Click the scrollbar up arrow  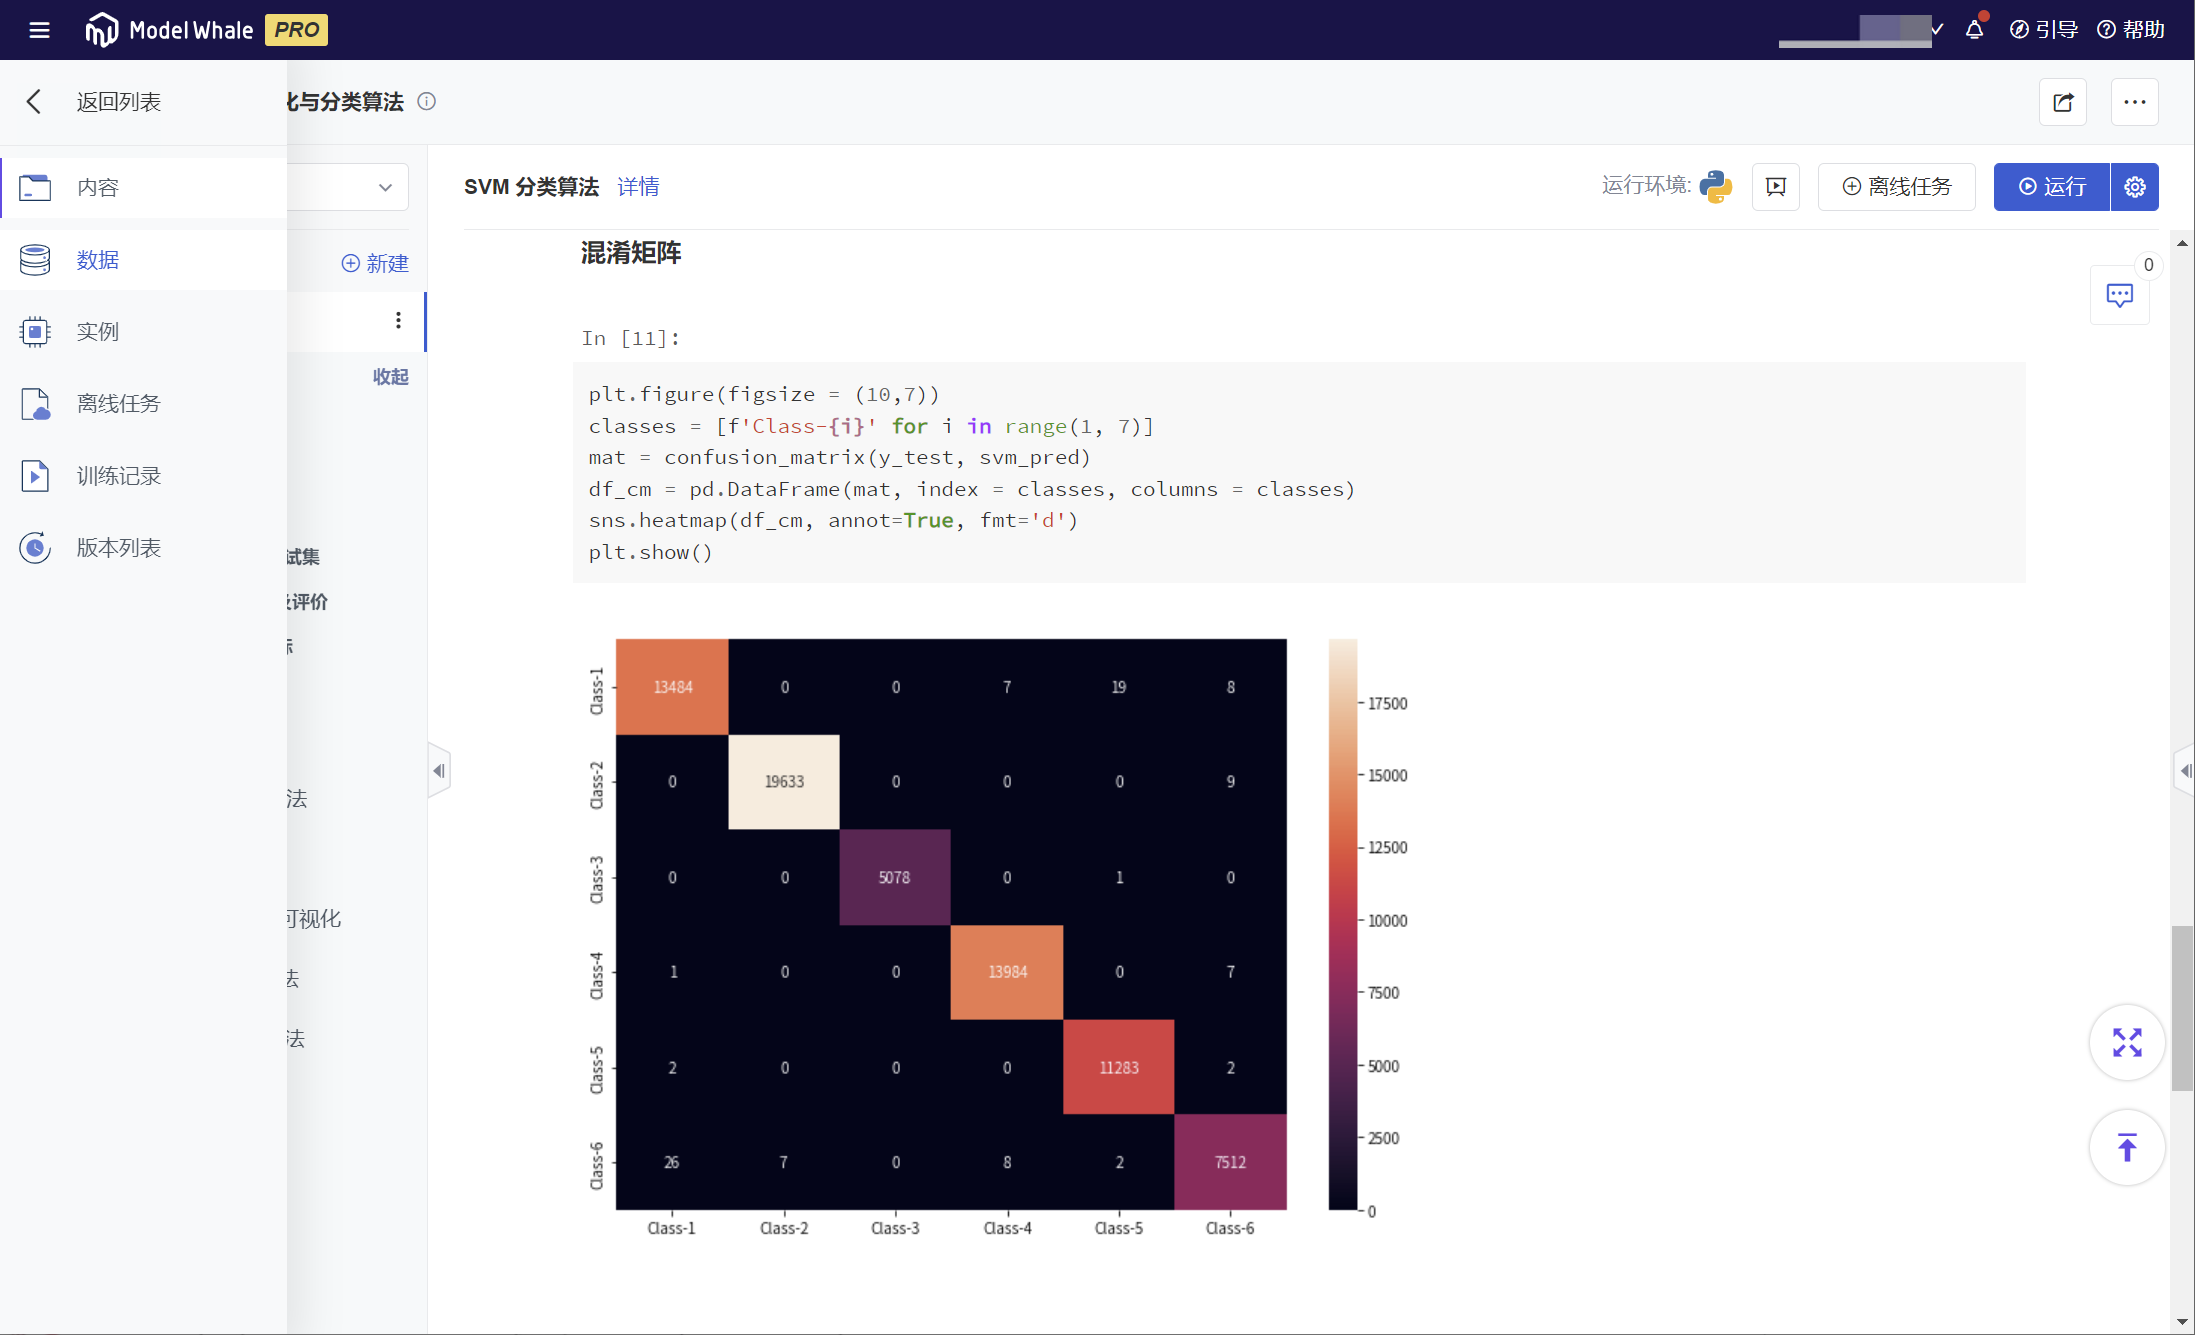pyautogui.click(x=2182, y=243)
